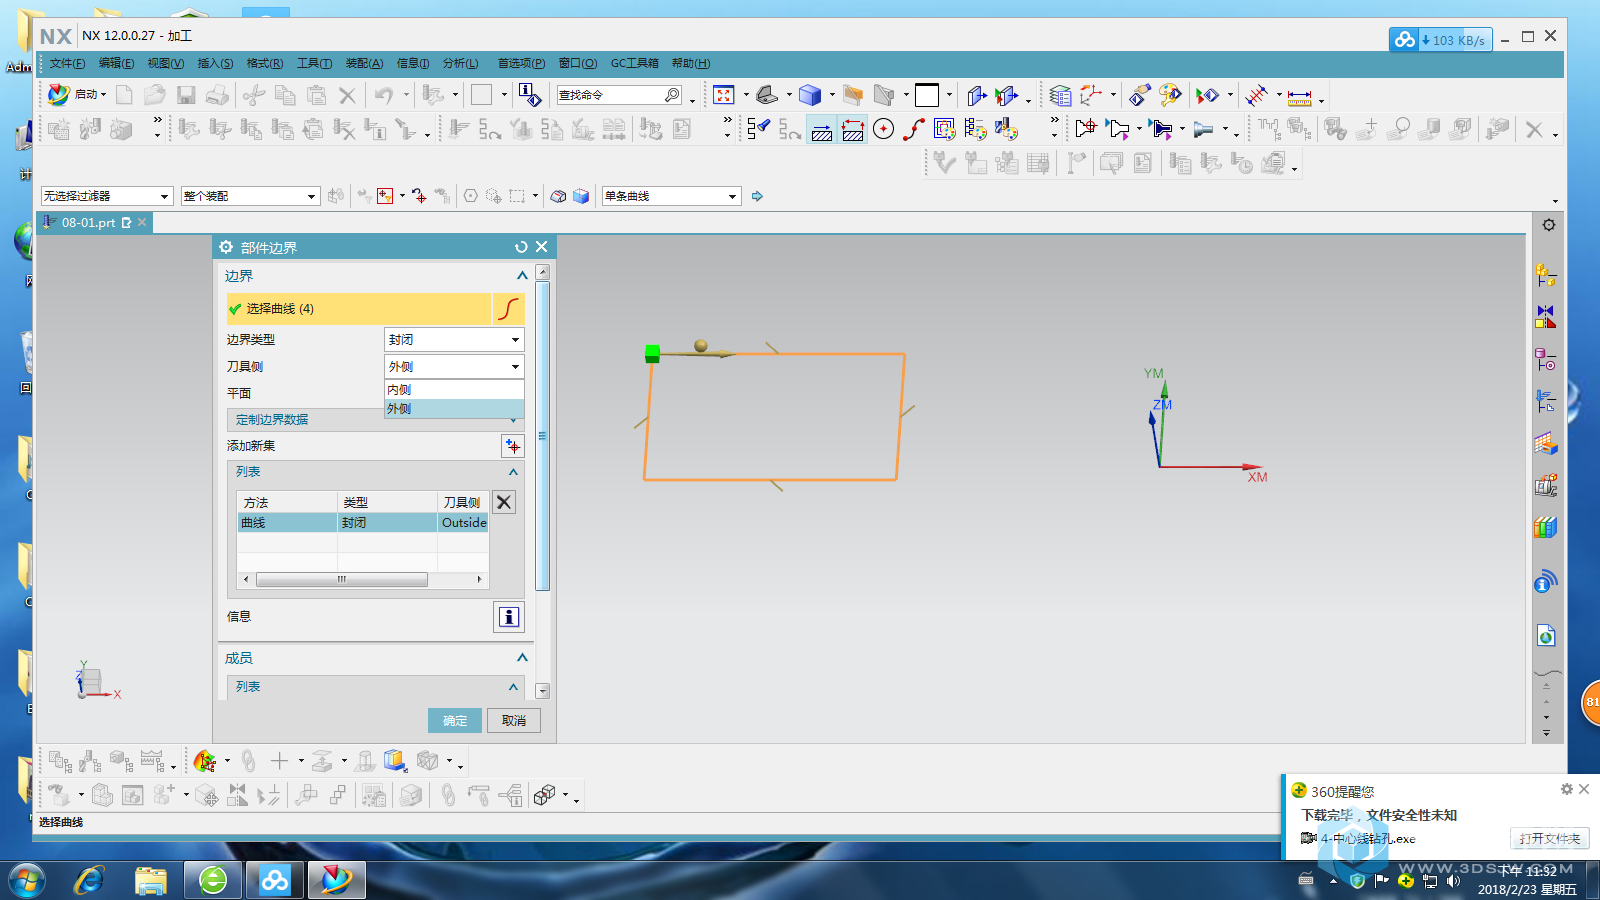Click the Start (启动) application icon
The image size is (1600, 900).
[x=59, y=94]
